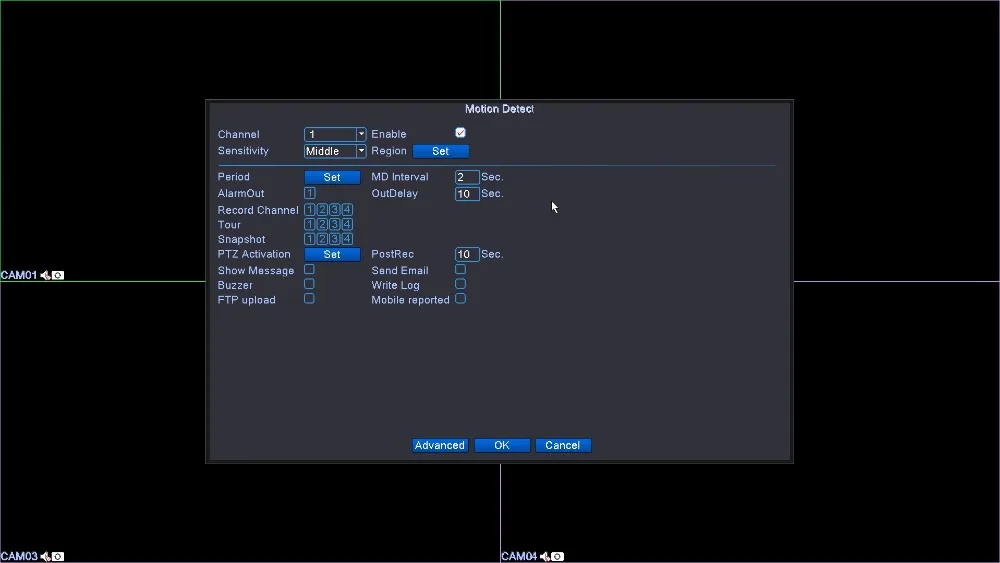Click the OK button
1000x563 pixels.
502,446
